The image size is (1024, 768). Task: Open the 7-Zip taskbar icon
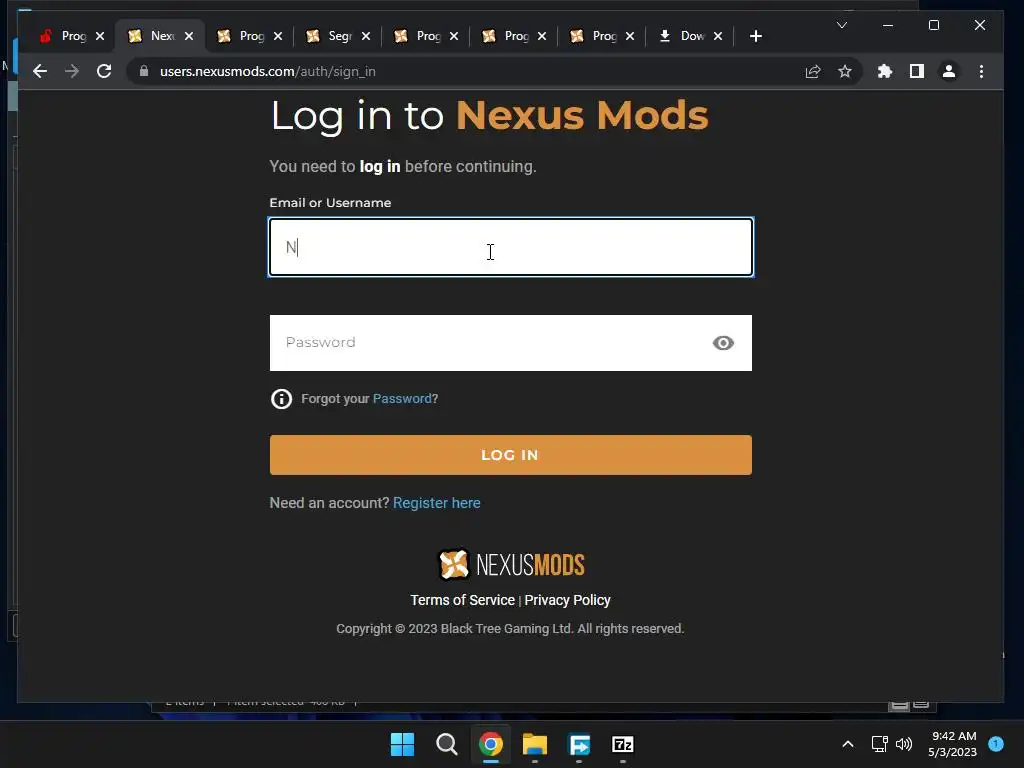622,744
